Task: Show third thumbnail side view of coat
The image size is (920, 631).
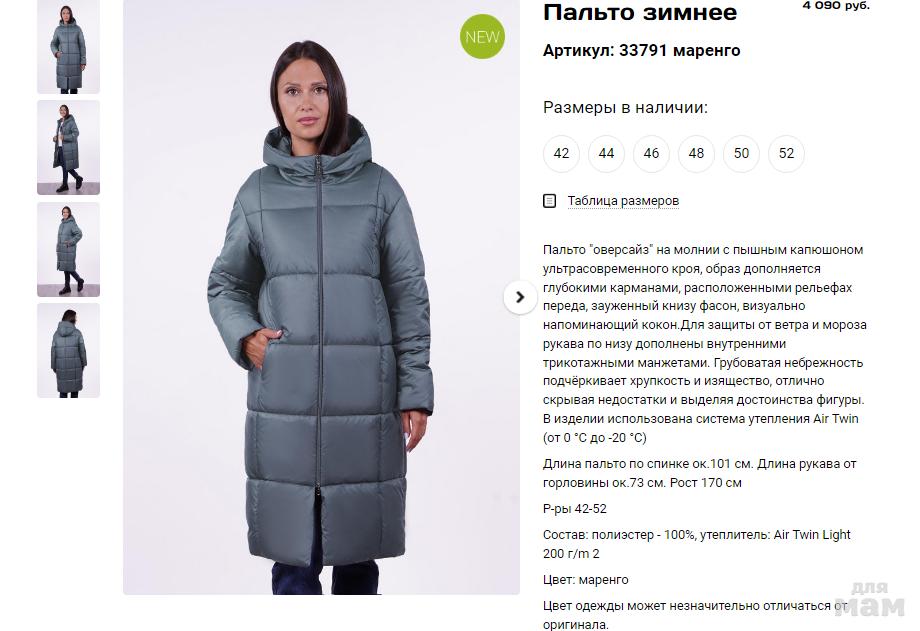Action: point(69,249)
